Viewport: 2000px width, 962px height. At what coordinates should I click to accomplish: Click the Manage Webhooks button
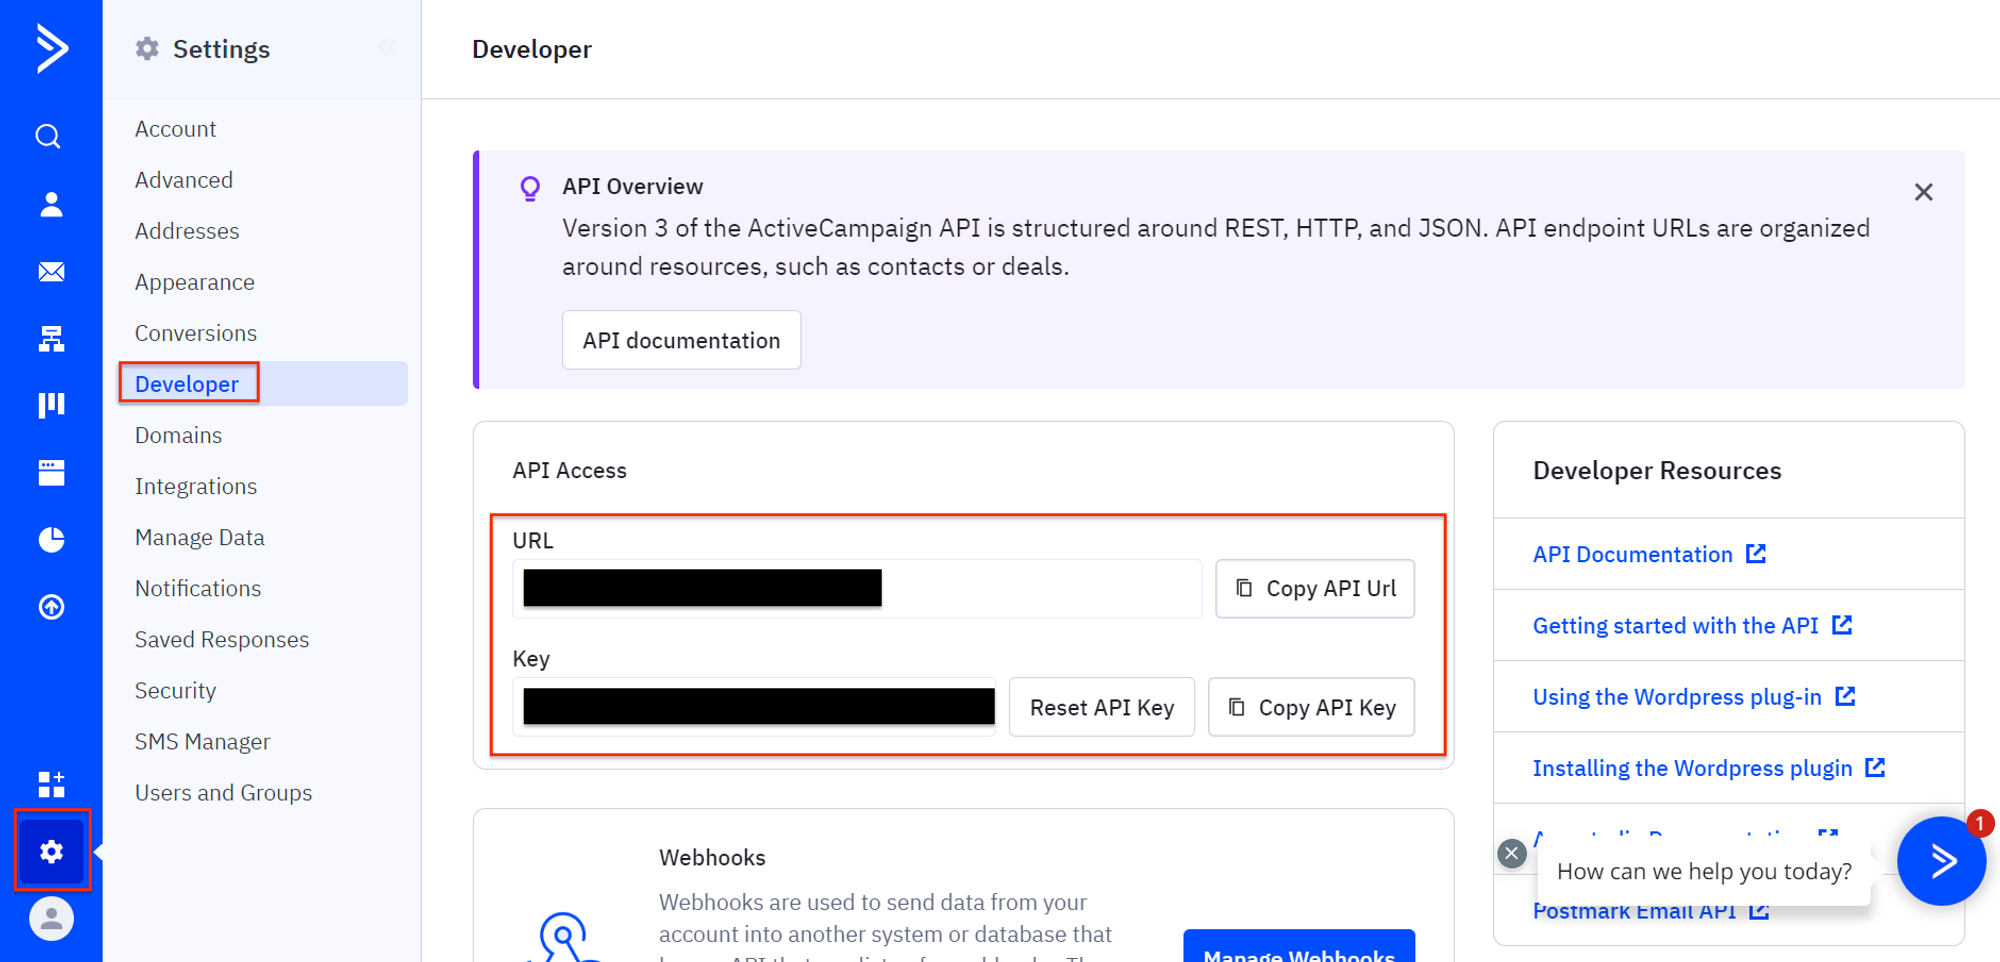pos(1299,948)
